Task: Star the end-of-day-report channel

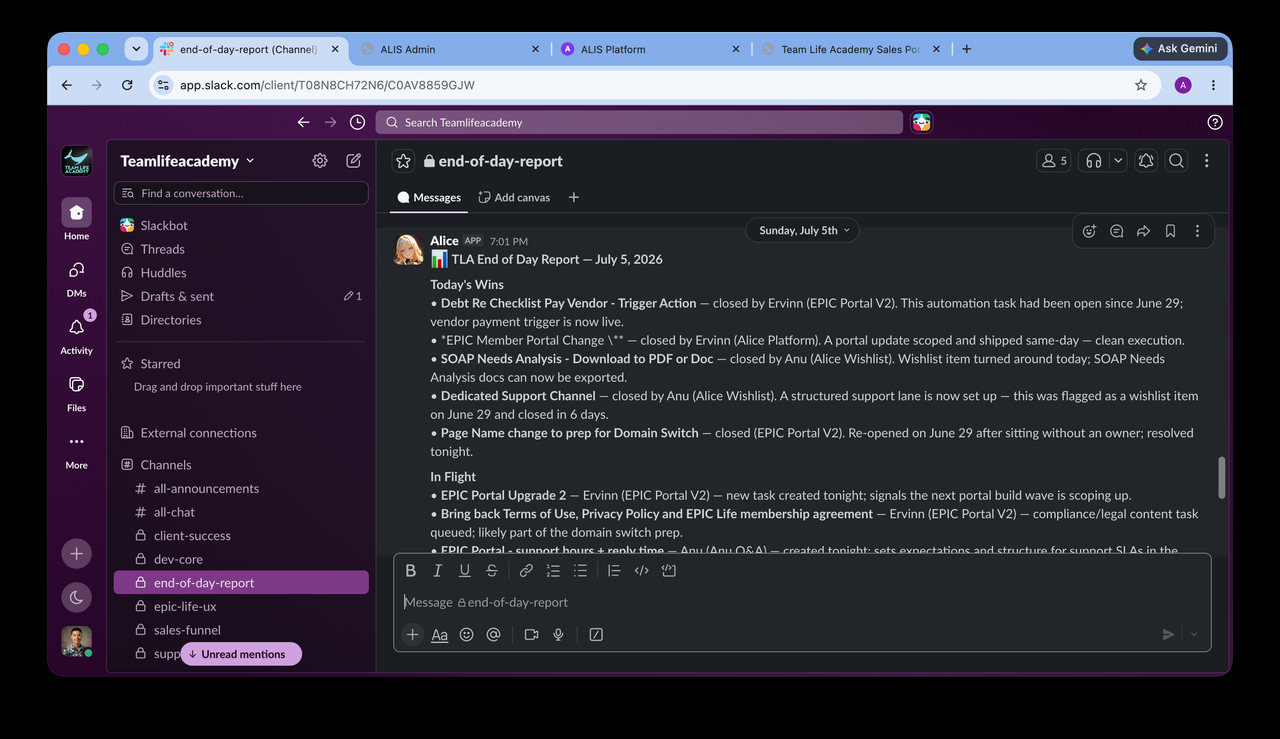Action: click(403, 161)
